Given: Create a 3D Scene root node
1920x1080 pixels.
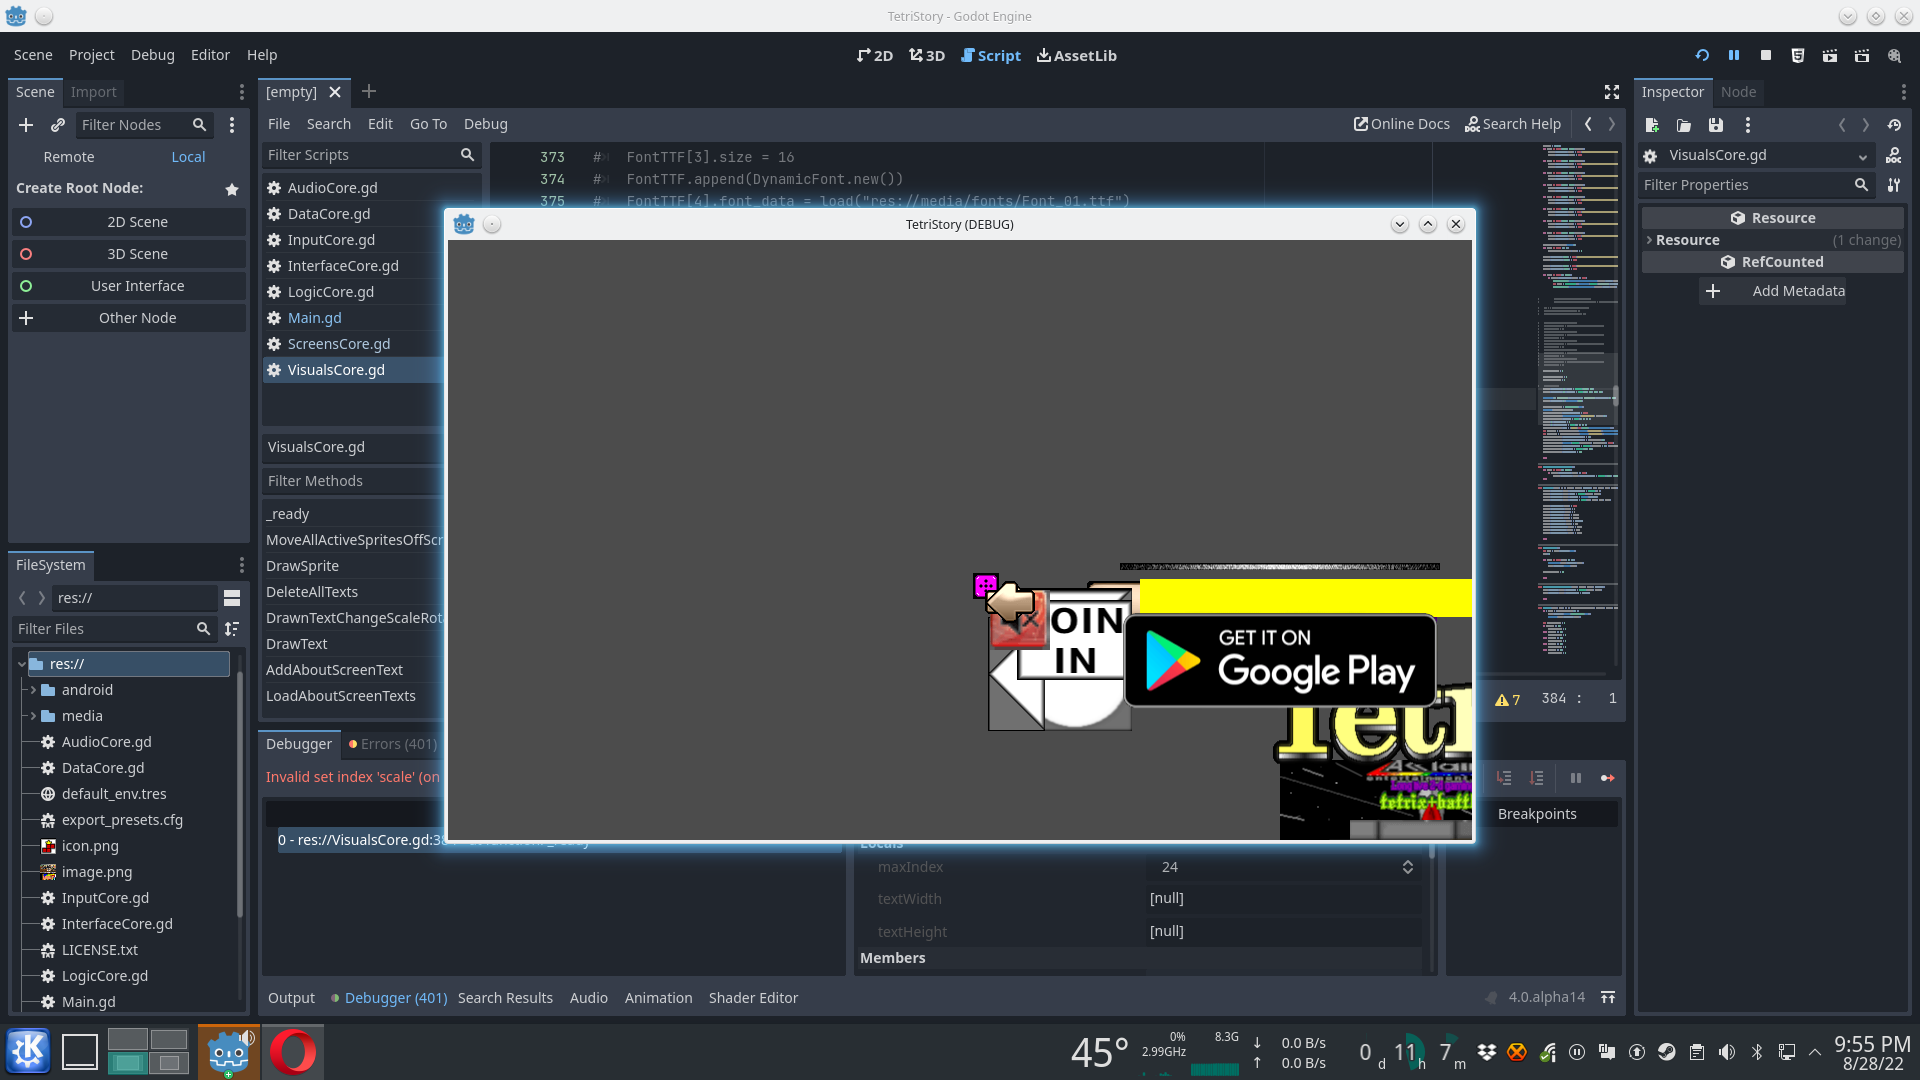Looking at the screenshot, I should tap(129, 254).
